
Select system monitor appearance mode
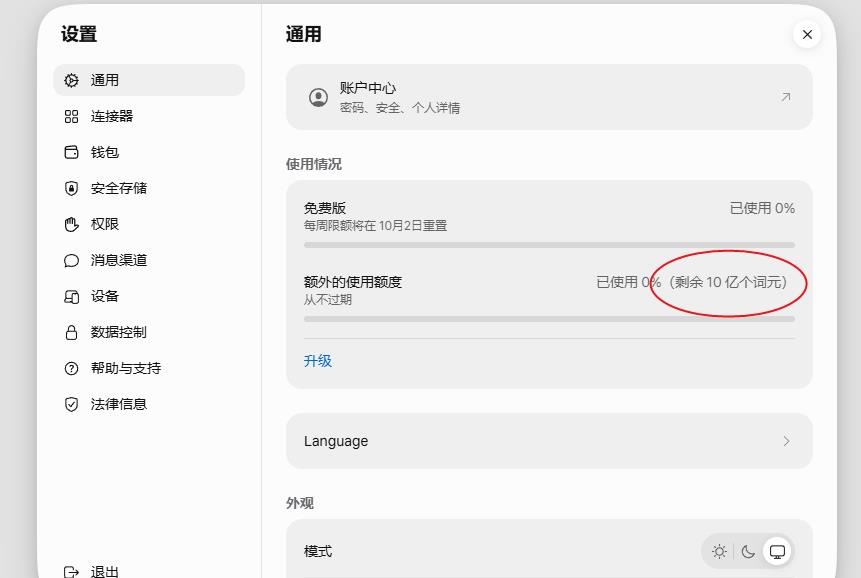[777, 551]
